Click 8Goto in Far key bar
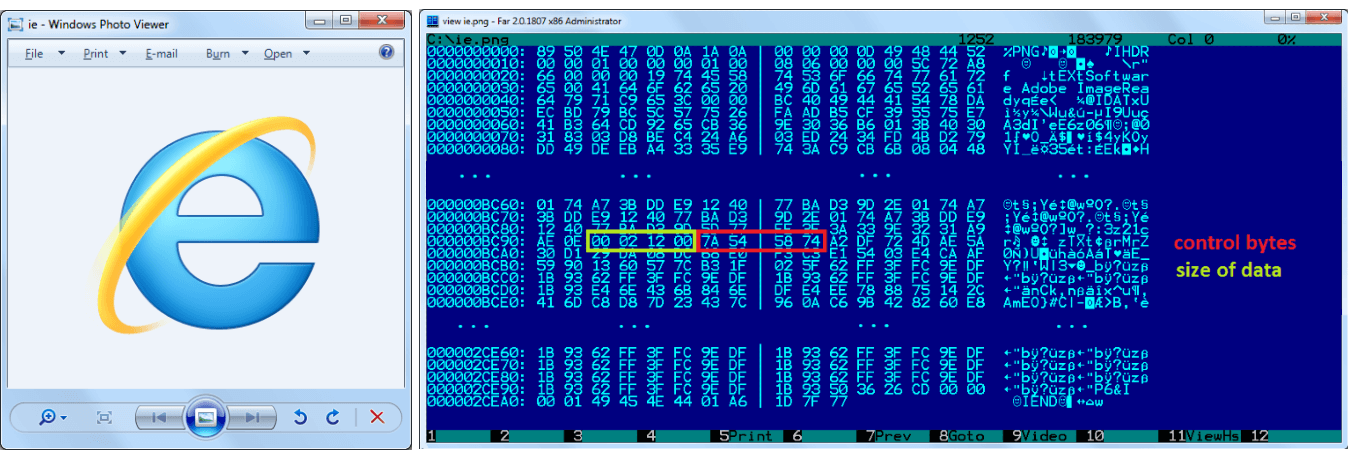The height and width of the screenshot is (450, 1350). pyautogui.click(x=961, y=436)
